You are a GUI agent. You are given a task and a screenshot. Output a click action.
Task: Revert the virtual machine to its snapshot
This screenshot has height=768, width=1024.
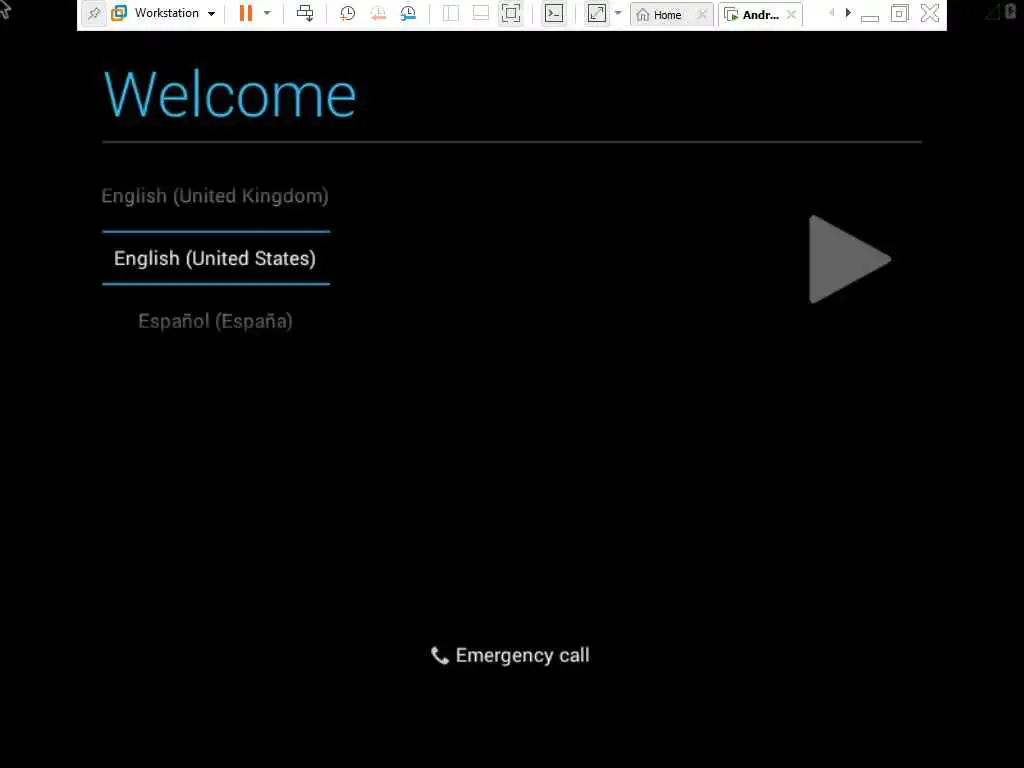[378, 13]
